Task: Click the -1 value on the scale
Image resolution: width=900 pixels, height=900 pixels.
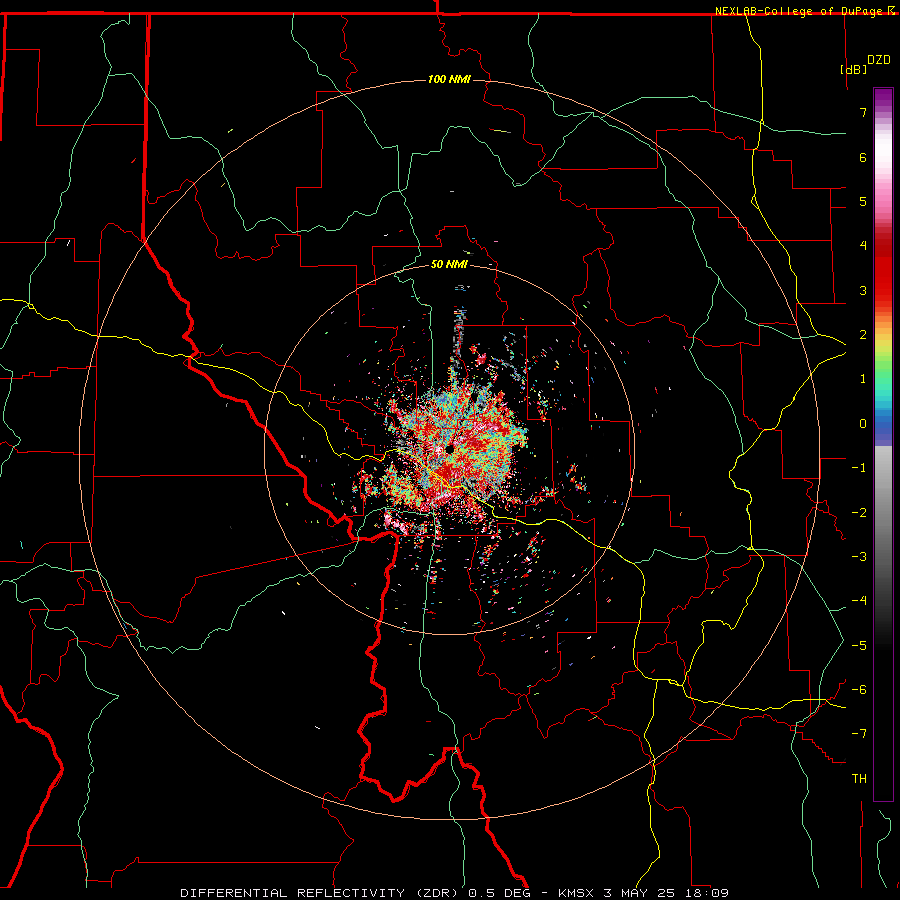Action: click(x=859, y=468)
